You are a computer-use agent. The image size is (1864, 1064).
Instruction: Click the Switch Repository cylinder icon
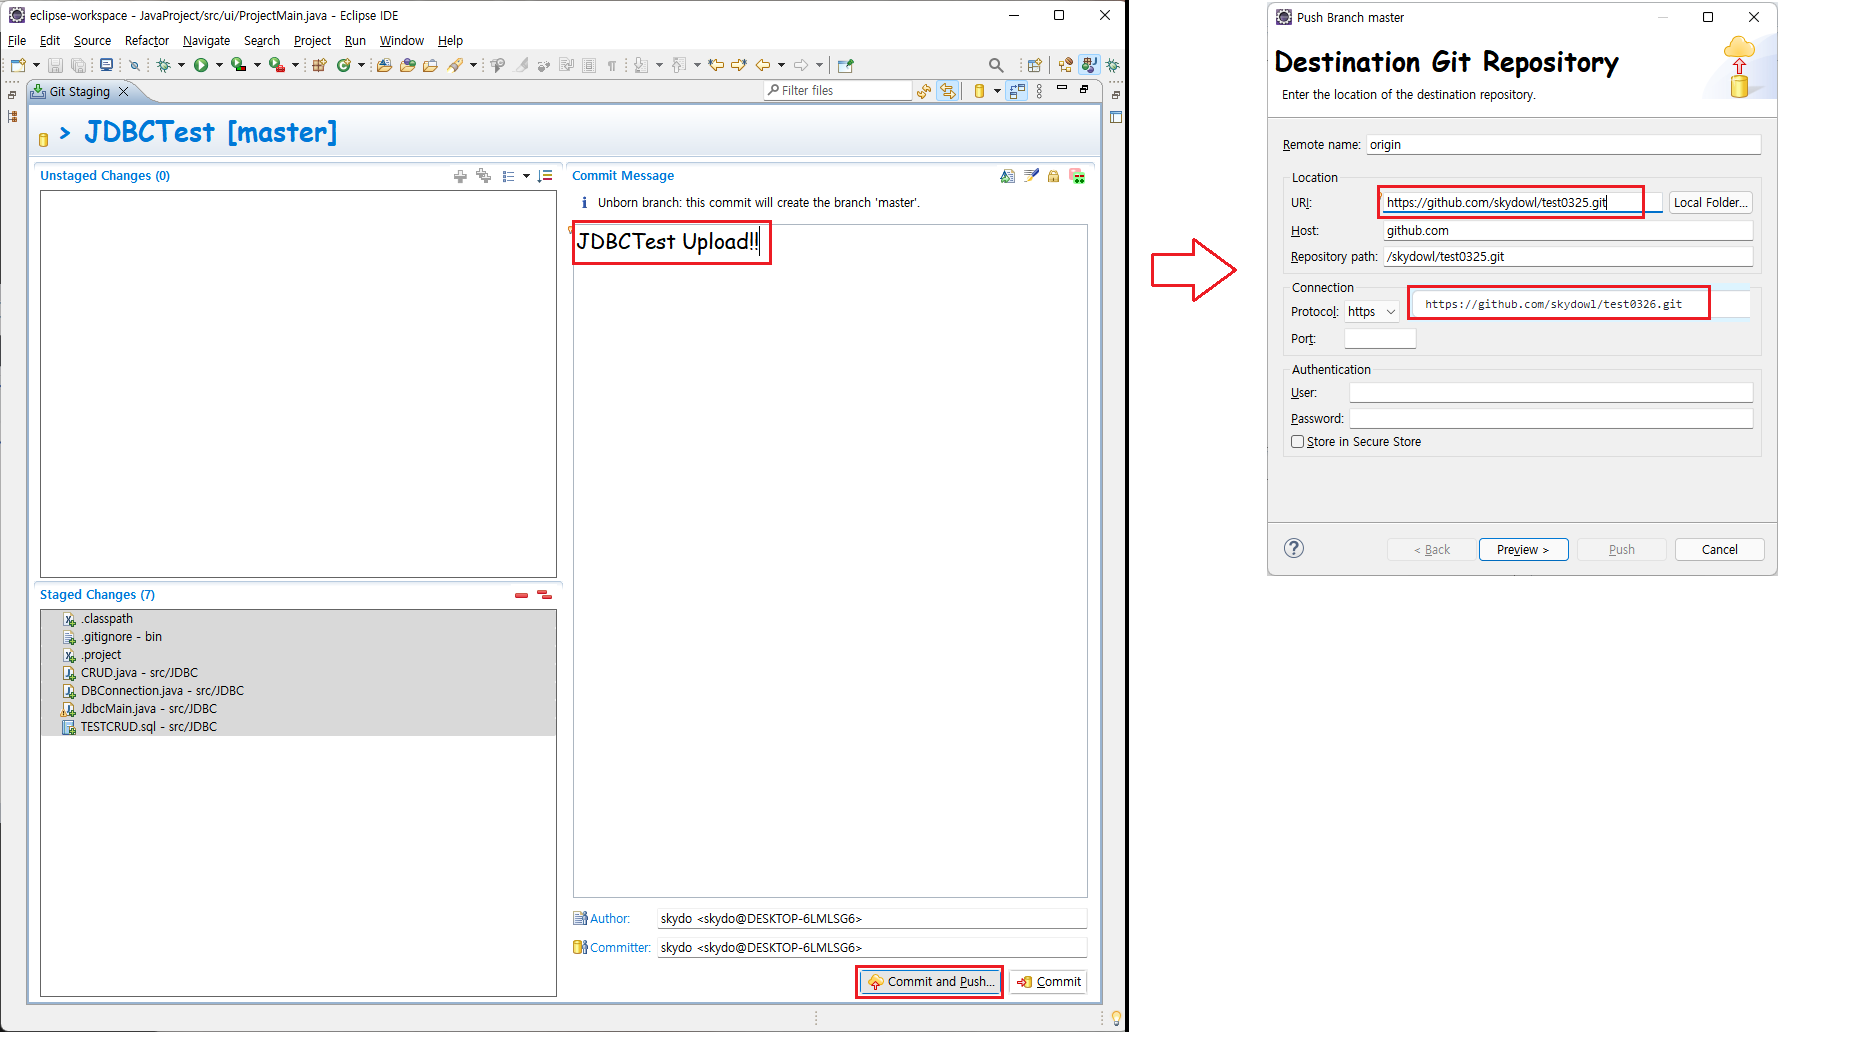point(979,91)
